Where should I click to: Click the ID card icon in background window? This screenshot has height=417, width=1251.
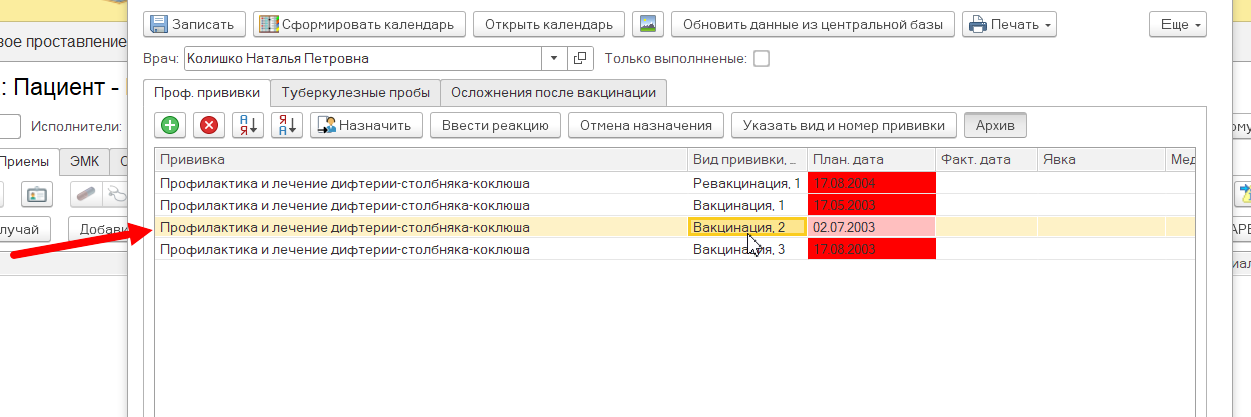pyautogui.click(x=37, y=194)
